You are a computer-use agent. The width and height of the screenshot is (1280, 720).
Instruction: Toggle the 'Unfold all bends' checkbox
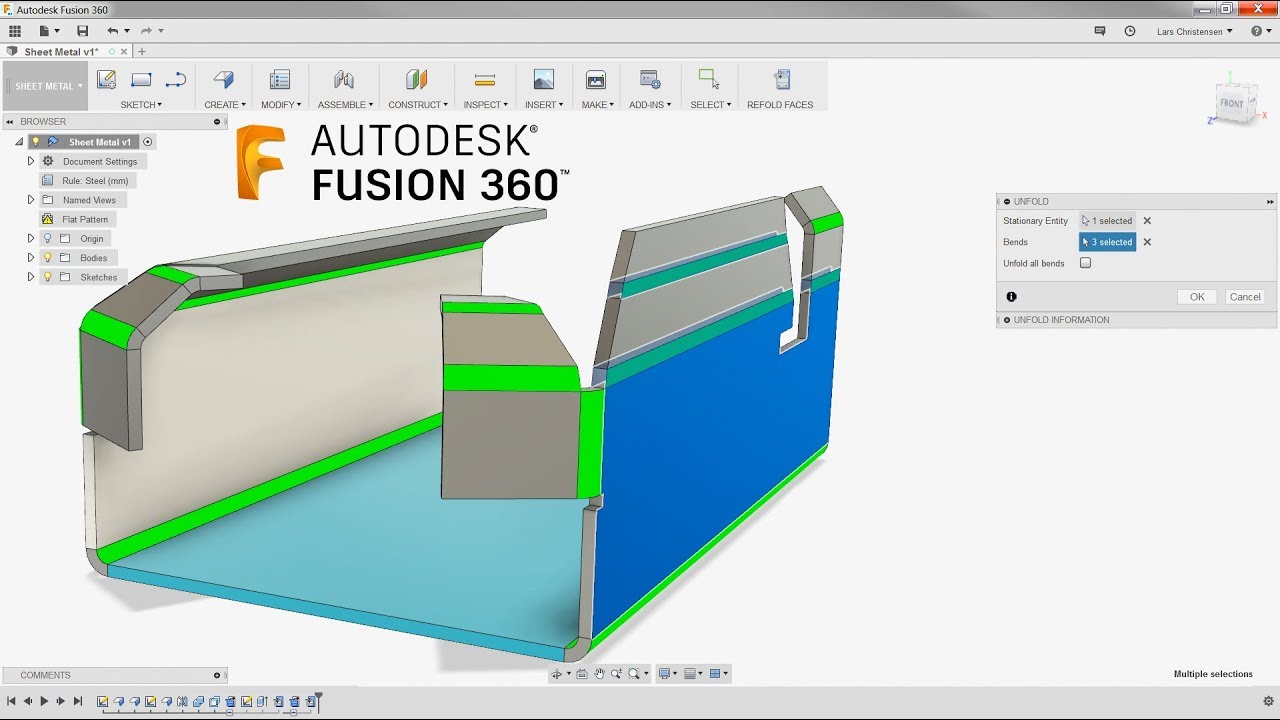1085,263
